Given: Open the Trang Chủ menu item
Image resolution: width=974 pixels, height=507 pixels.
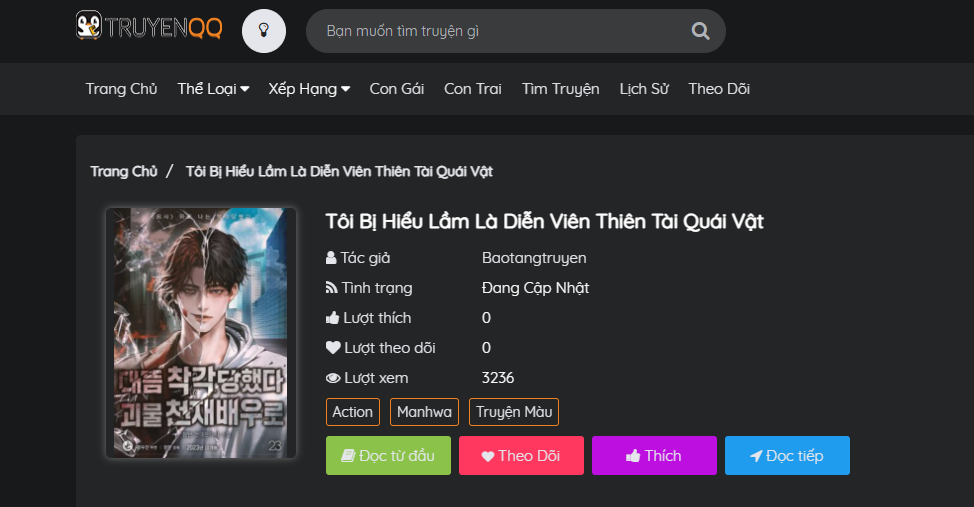Looking at the screenshot, I should tap(121, 89).
